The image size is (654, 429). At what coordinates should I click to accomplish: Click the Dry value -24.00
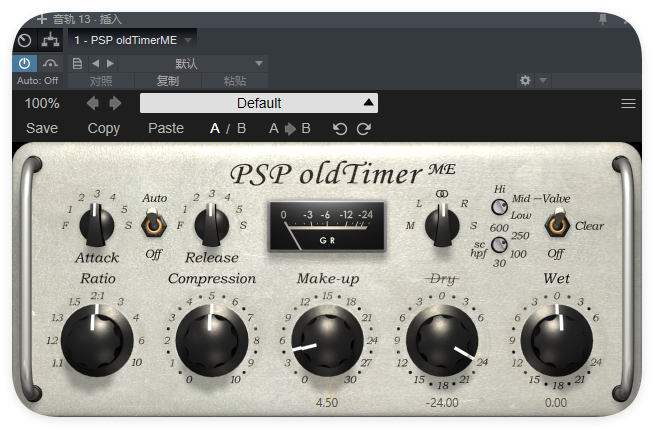[x=442, y=402]
